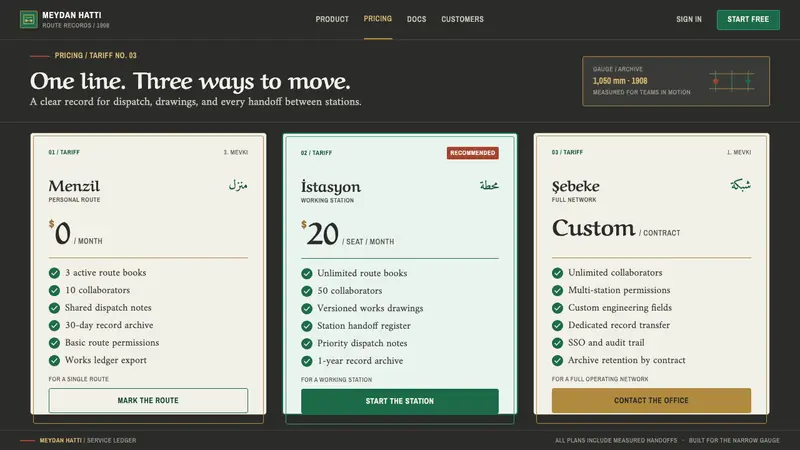Click the $0 / month price
The width and height of the screenshot is (800, 450).
[x=76, y=233]
